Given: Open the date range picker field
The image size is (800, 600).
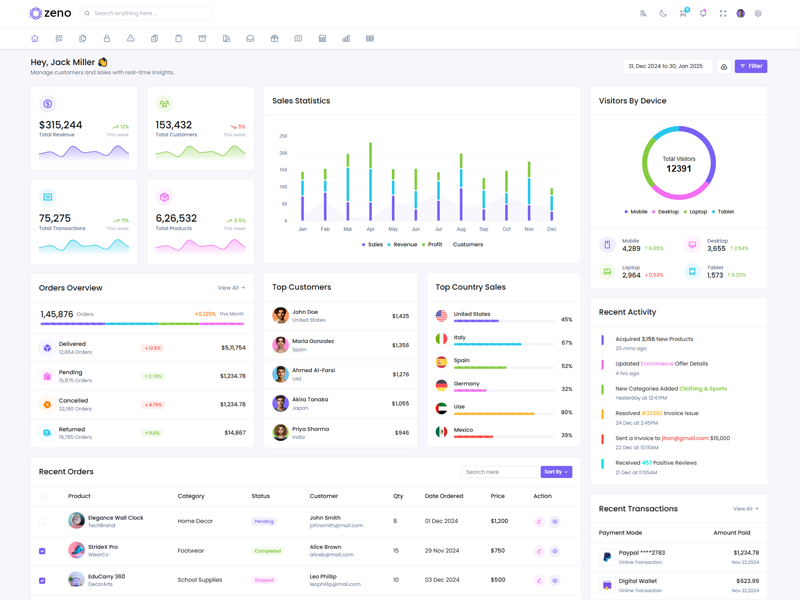Looking at the screenshot, I should (668, 66).
